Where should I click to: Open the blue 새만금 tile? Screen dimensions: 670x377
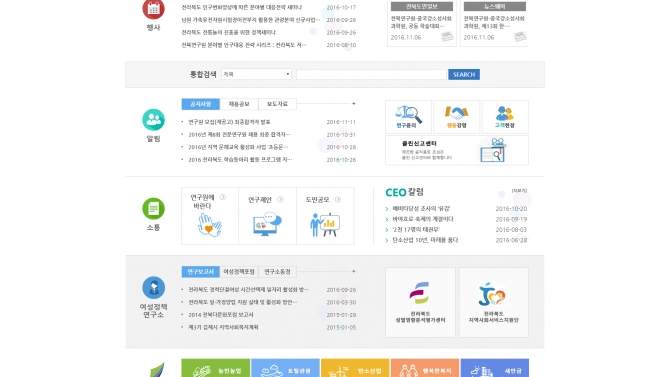(x=494, y=368)
